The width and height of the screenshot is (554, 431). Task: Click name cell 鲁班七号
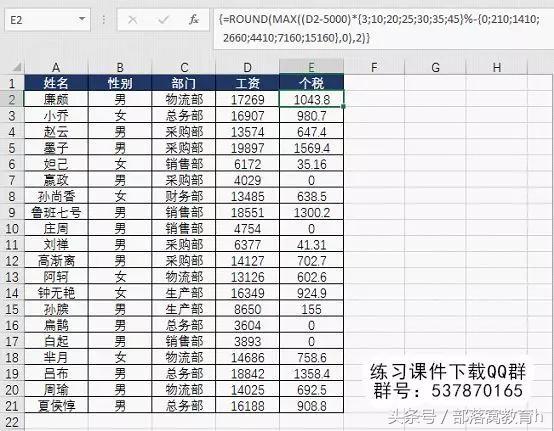(x=56, y=213)
